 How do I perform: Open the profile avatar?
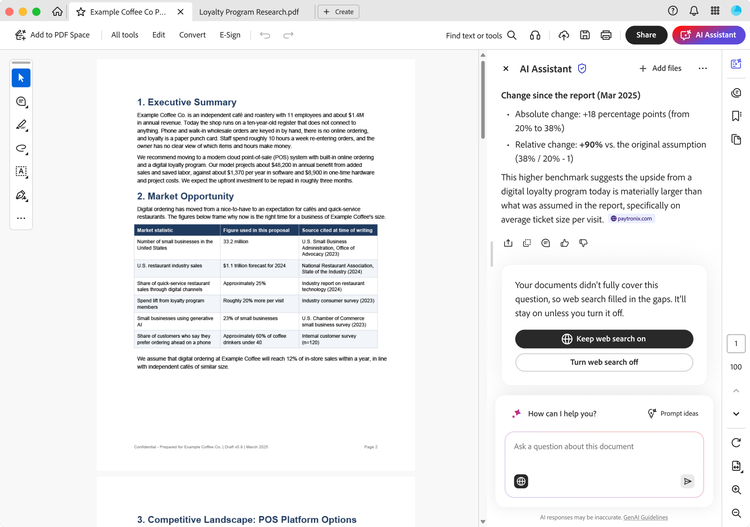coord(736,11)
